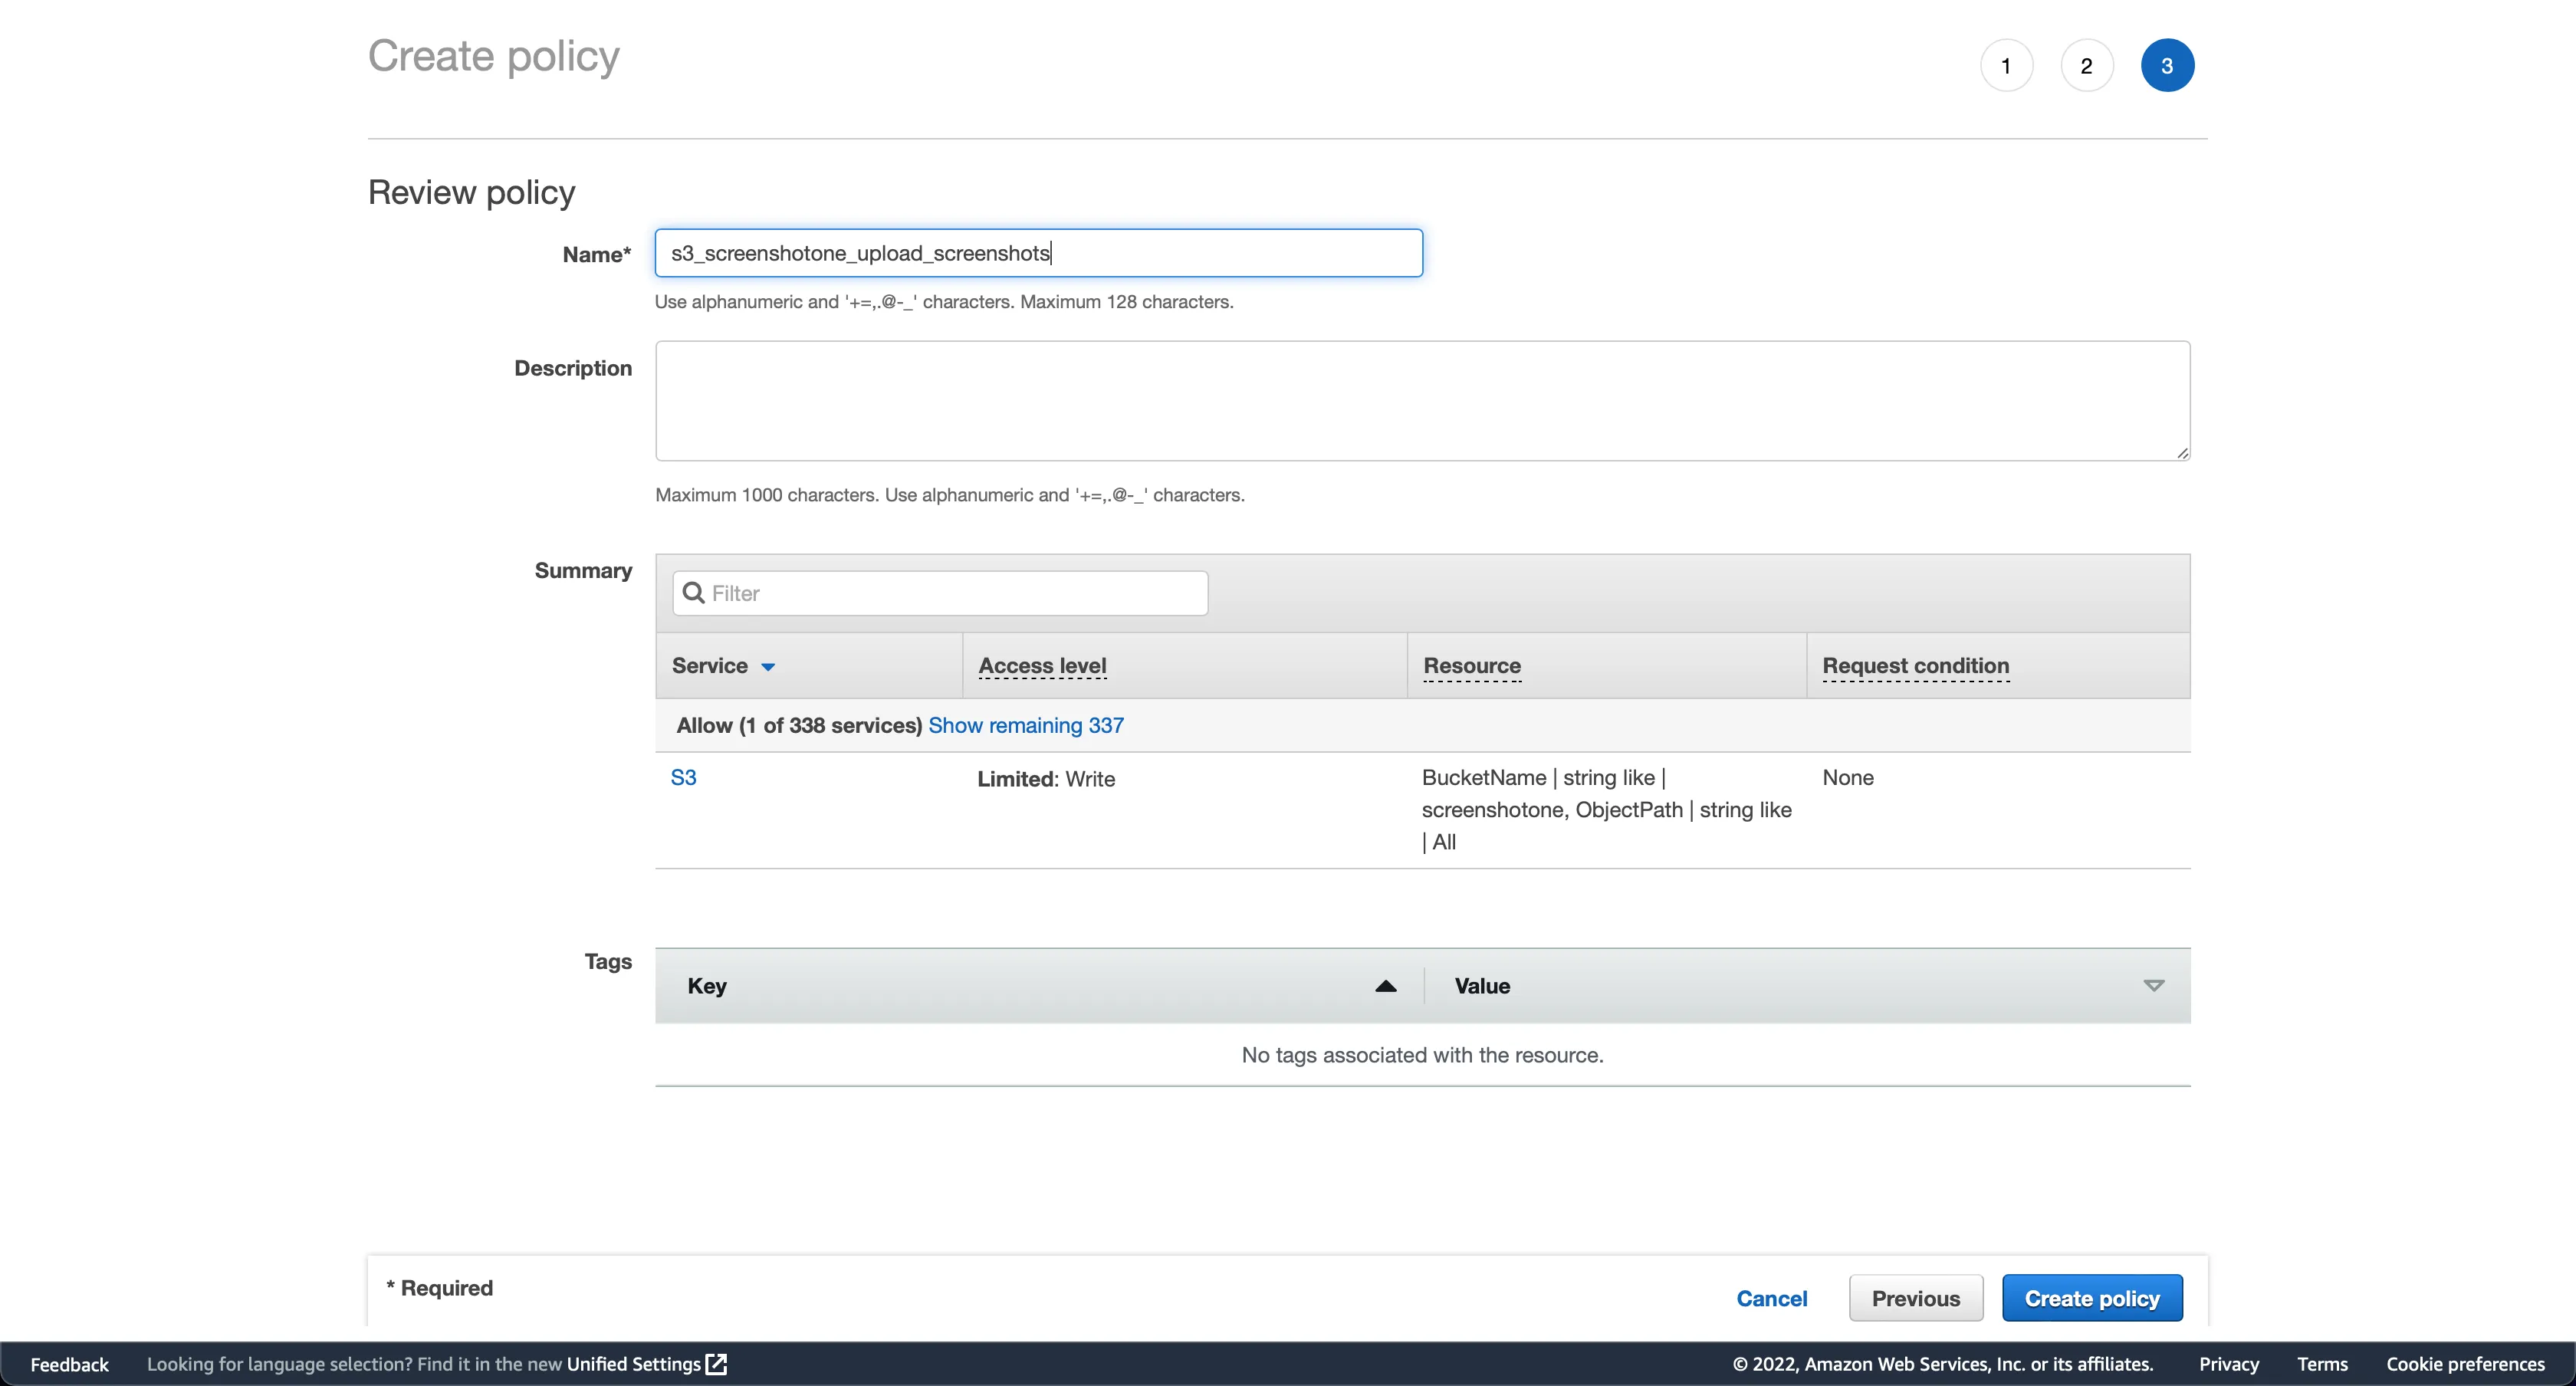This screenshot has height=1386, width=2576.
Task: Click the search magnifier icon in Filter
Action: point(693,593)
